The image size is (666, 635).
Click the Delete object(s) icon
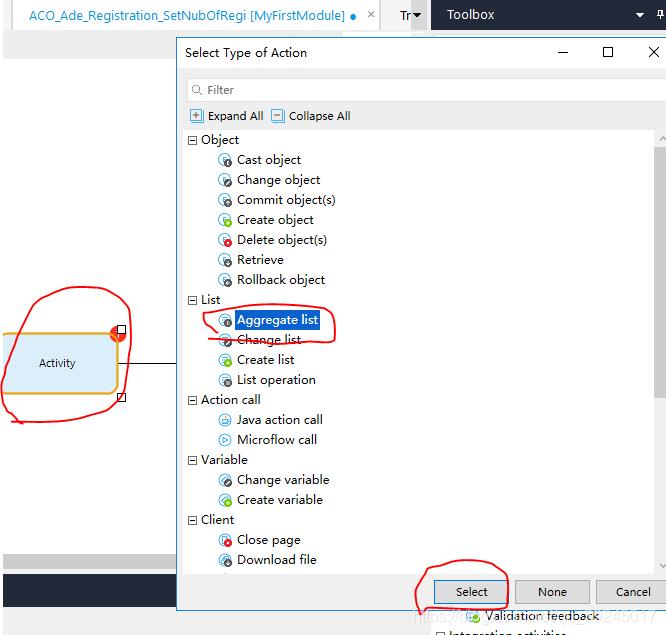tap(225, 240)
